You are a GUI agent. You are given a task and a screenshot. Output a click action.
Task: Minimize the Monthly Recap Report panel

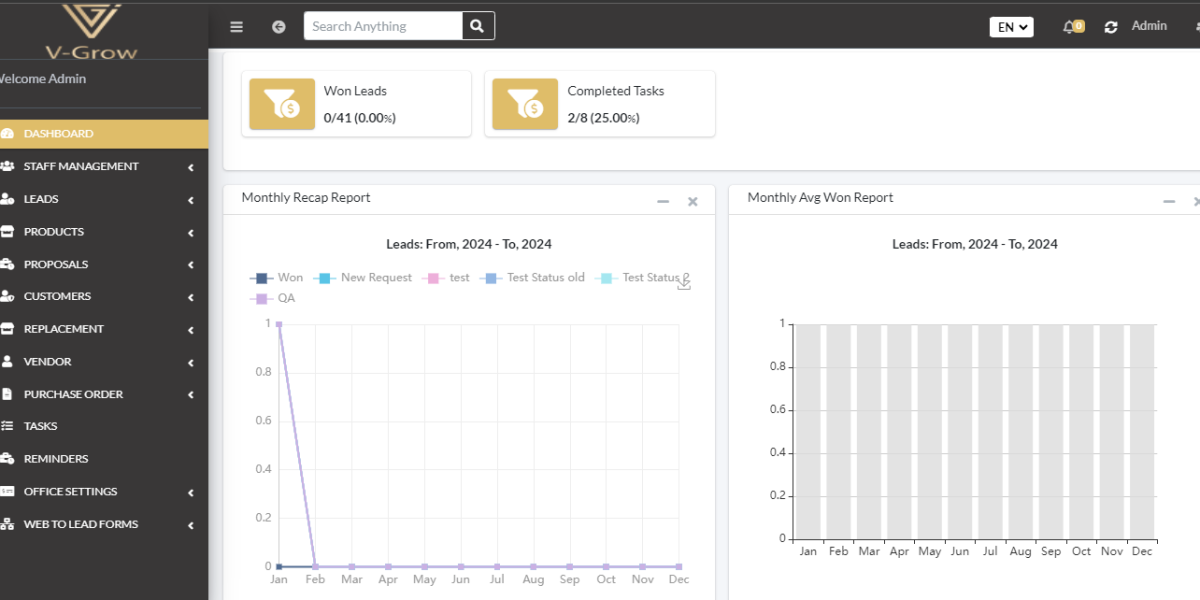click(663, 202)
